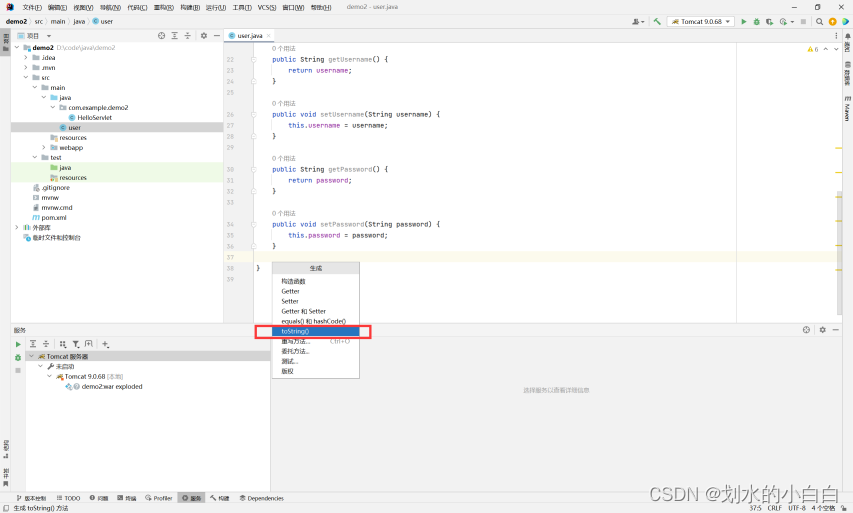This screenshot has height=513, width=853.
Task: Expand all in the Services toolbar
Action: pos(33,344)
